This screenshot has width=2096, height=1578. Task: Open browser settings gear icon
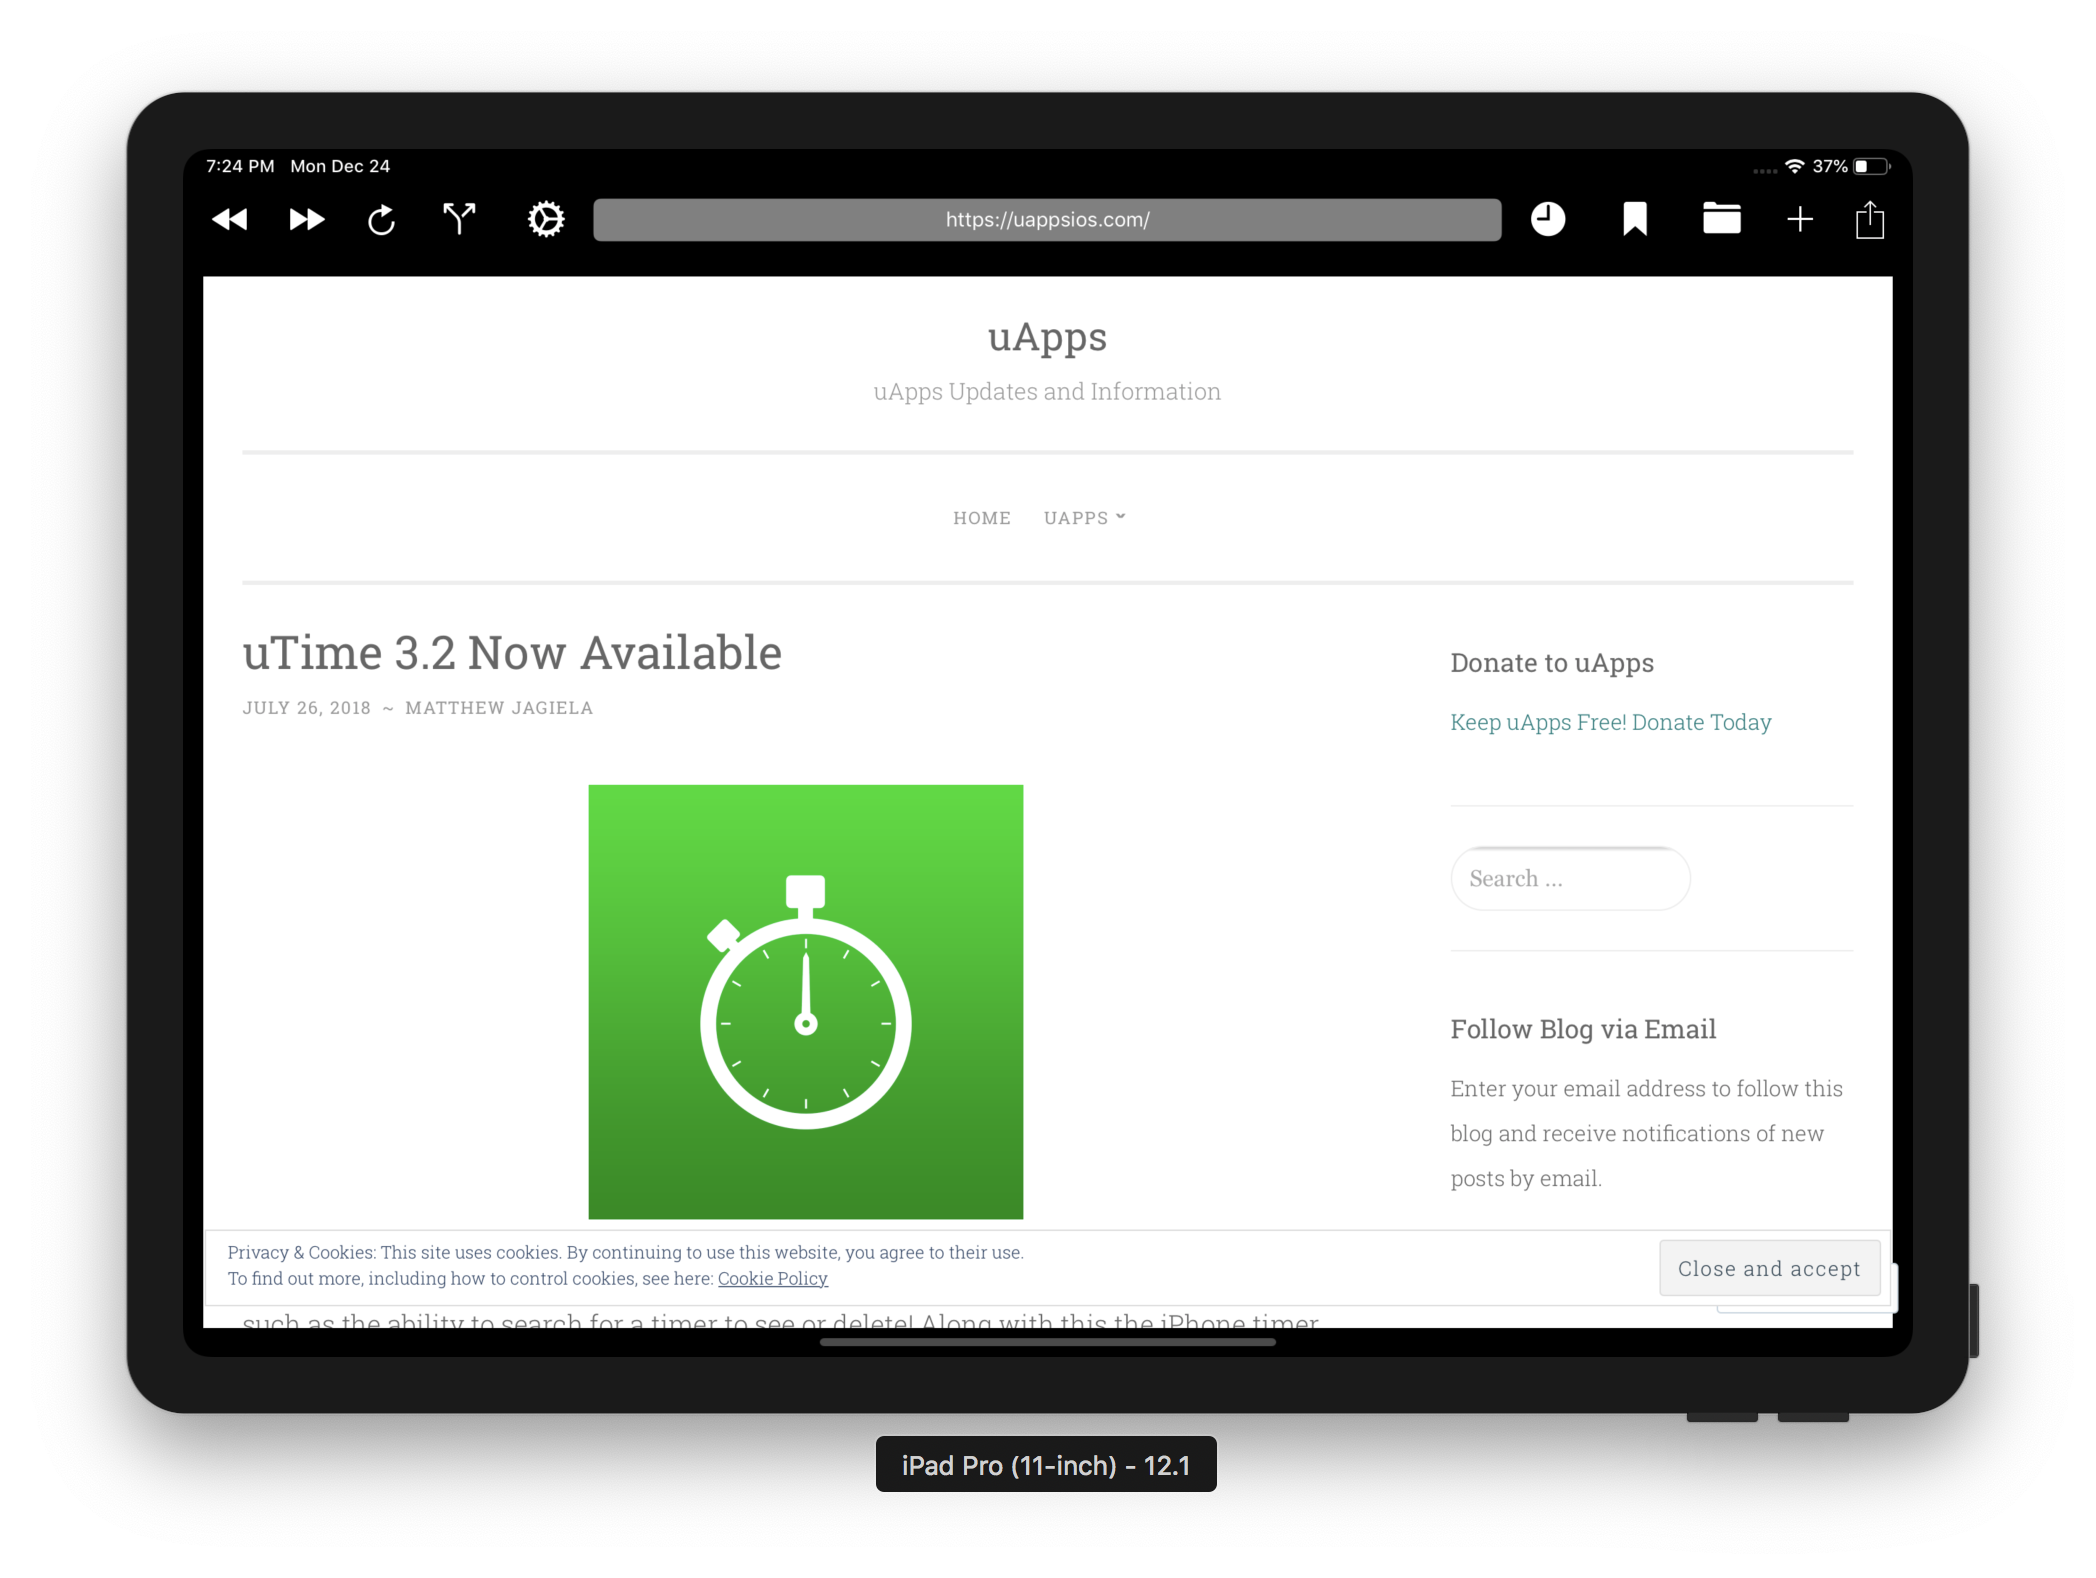[546, 220]
